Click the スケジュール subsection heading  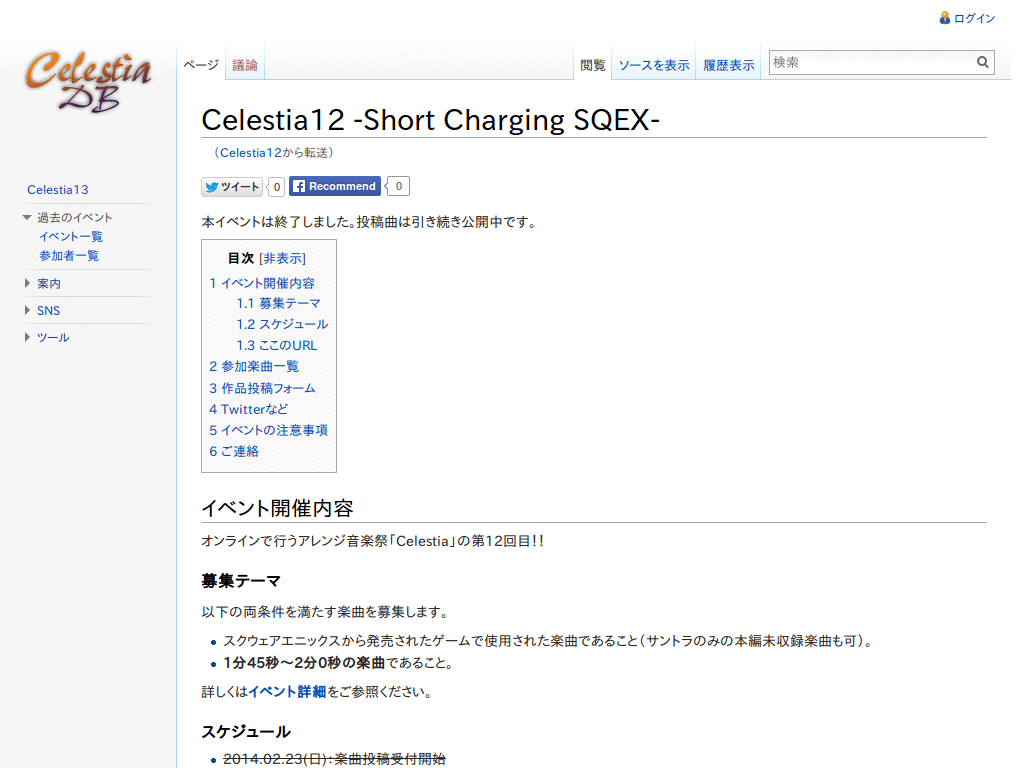coord(246,731)
